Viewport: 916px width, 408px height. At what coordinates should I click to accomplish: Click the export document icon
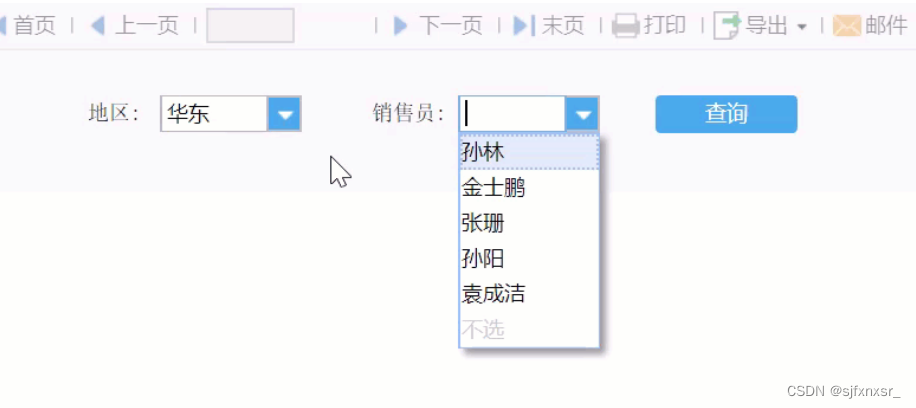click(x=727, y=26)
